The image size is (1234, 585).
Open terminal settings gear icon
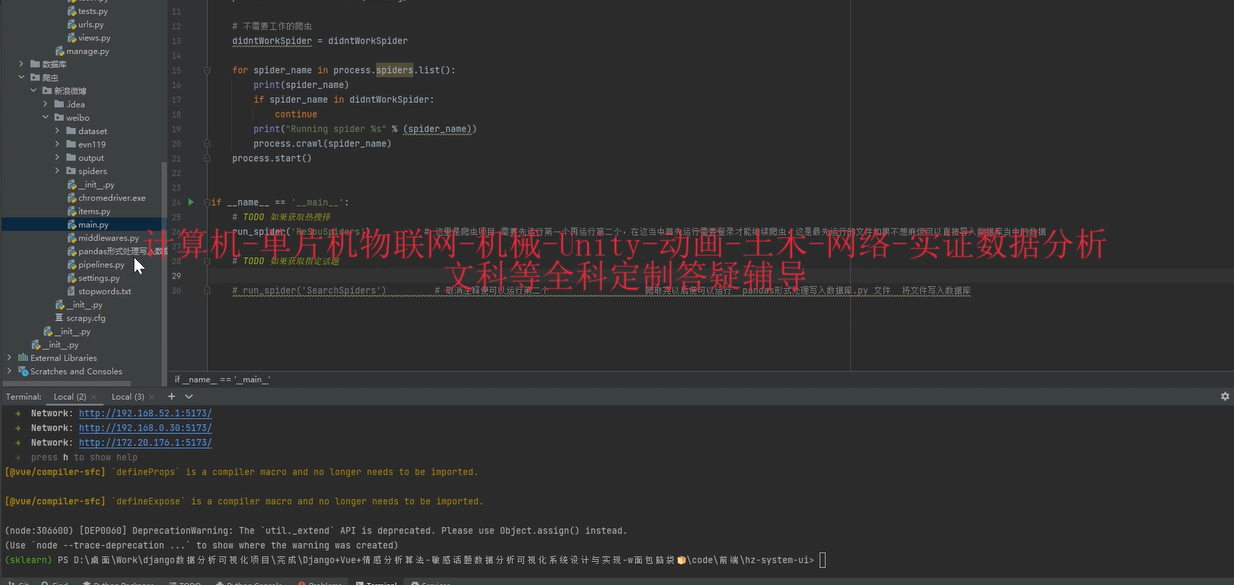coord(1225,397)
